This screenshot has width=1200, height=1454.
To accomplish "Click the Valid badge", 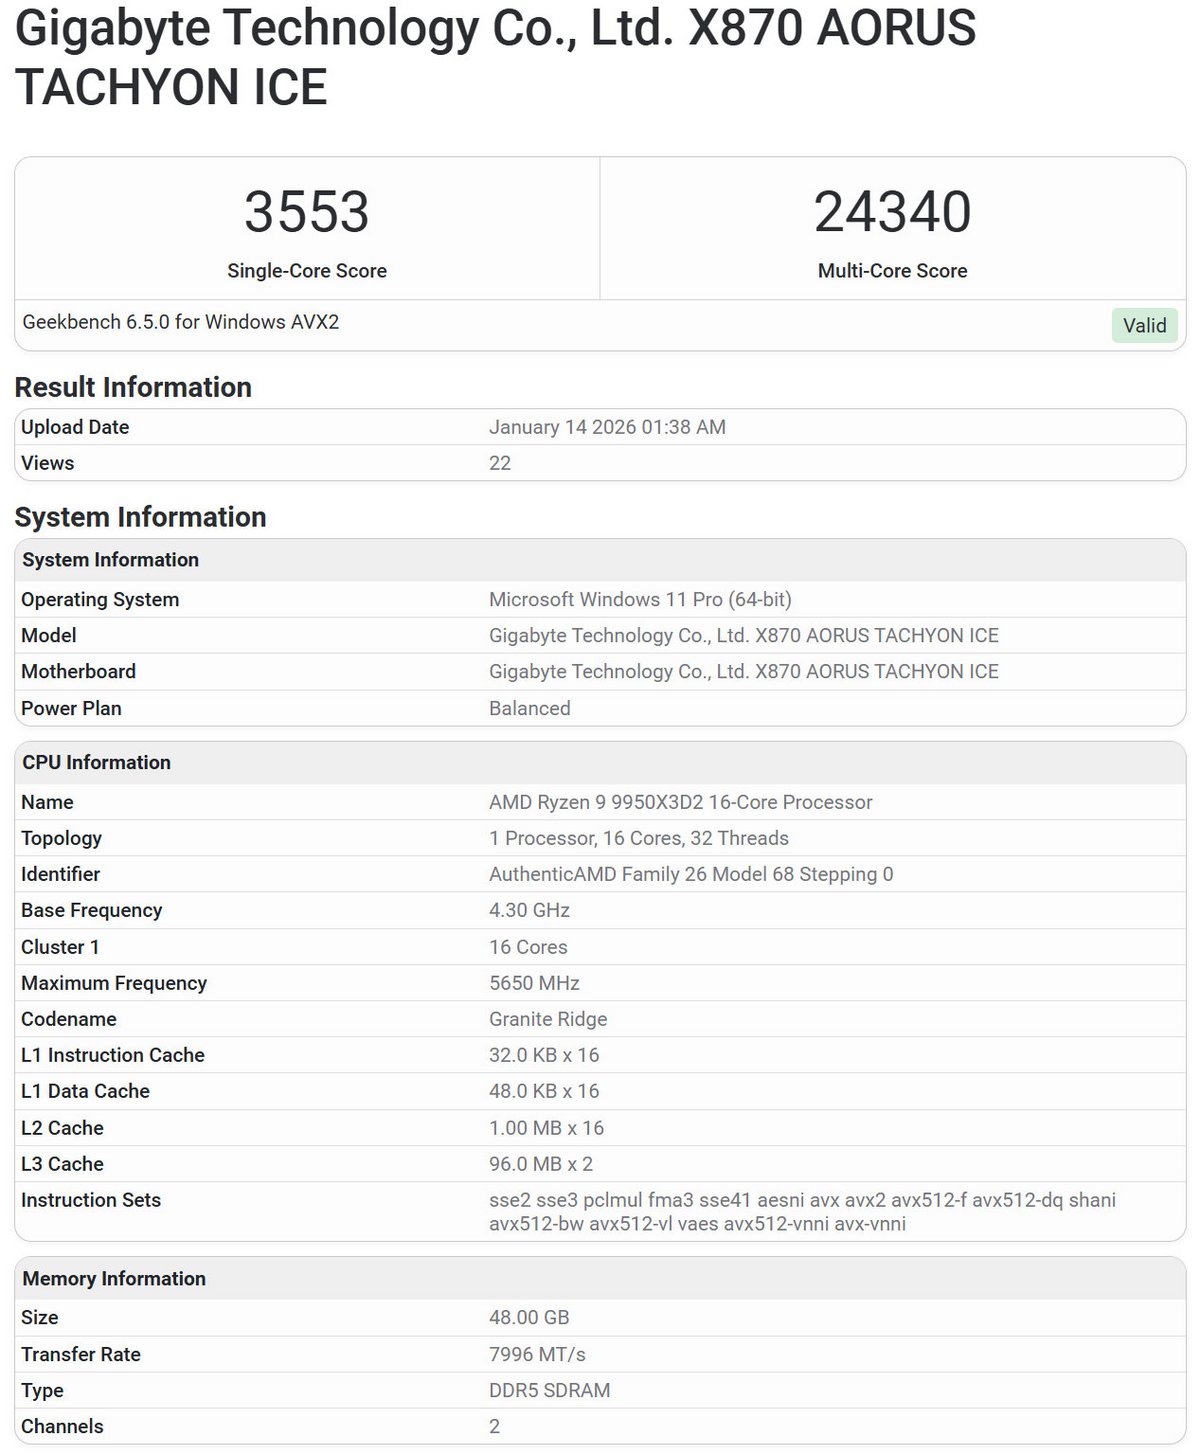I will 1144,325.
